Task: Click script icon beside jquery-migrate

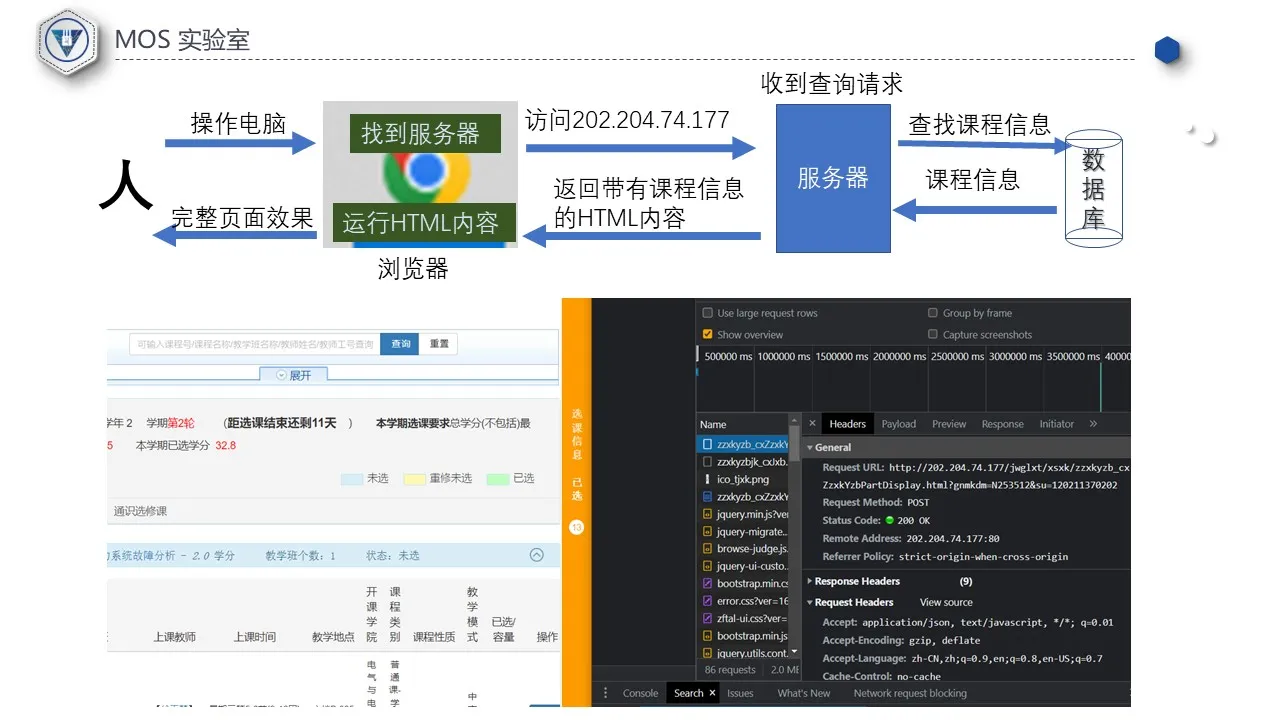Action: click(x=706, y=531)
